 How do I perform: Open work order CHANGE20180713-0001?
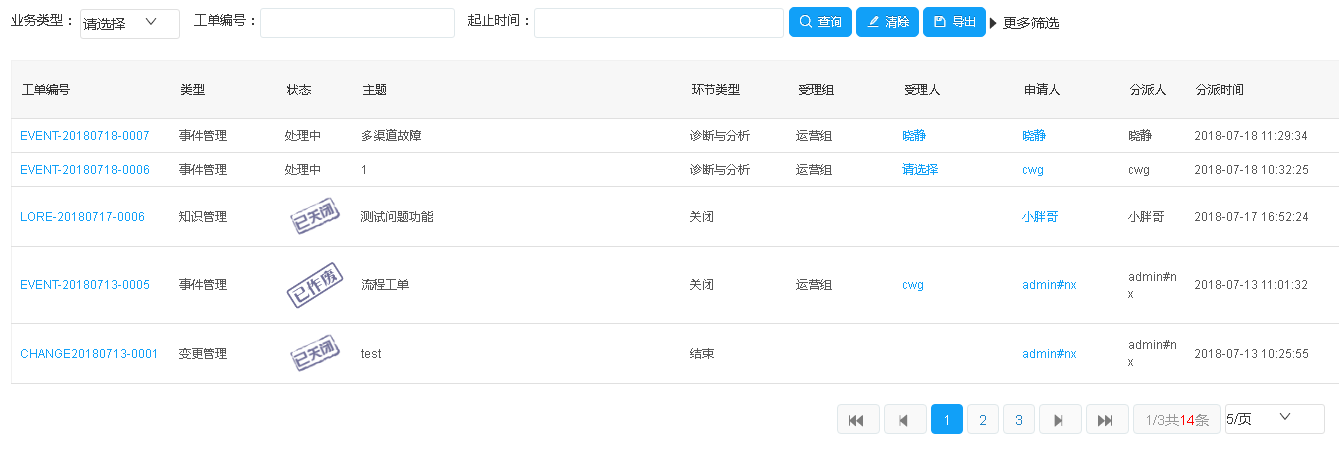tap(89, 354)
